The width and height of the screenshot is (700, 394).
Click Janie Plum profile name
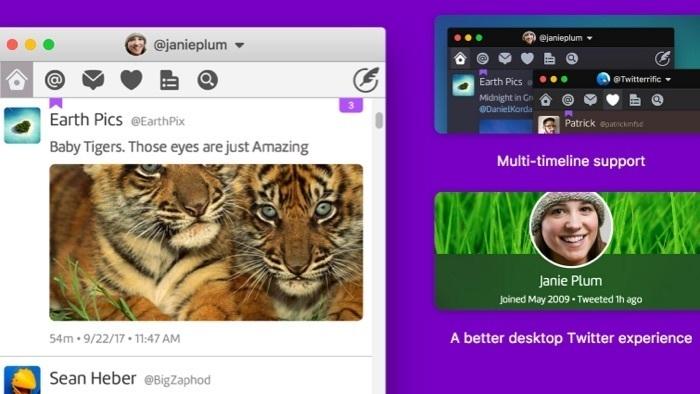click(x=571, y=281)
